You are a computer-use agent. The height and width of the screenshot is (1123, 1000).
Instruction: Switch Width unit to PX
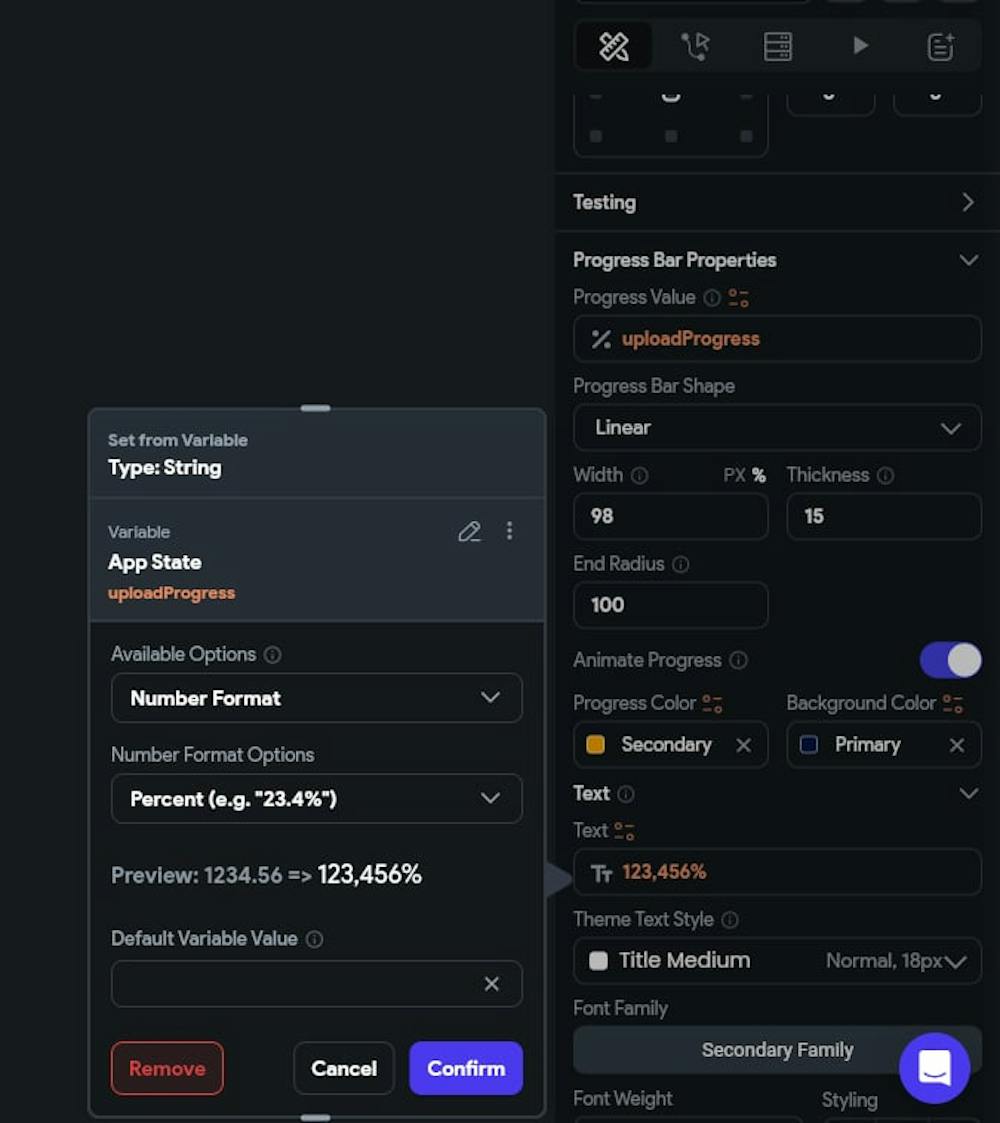pyautogui.click(x=734, y=476)
